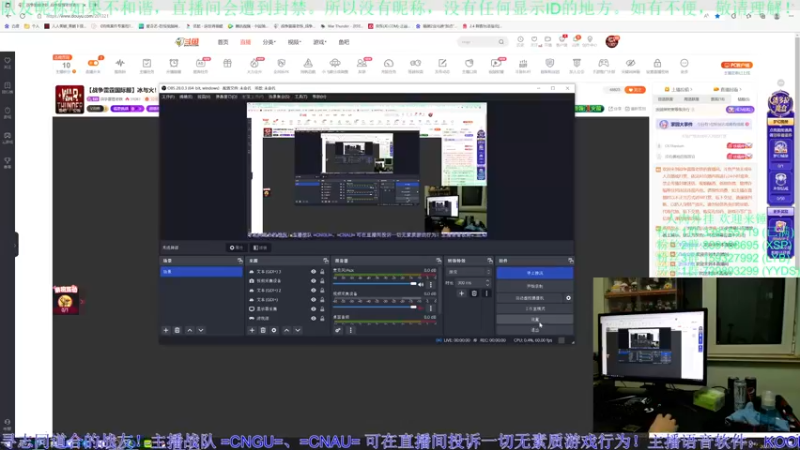Image resolution: width=800 pixels, height=450 pixels.
Task: Adjust the 300 ms transition duration spinner
Action: (473, 283)
